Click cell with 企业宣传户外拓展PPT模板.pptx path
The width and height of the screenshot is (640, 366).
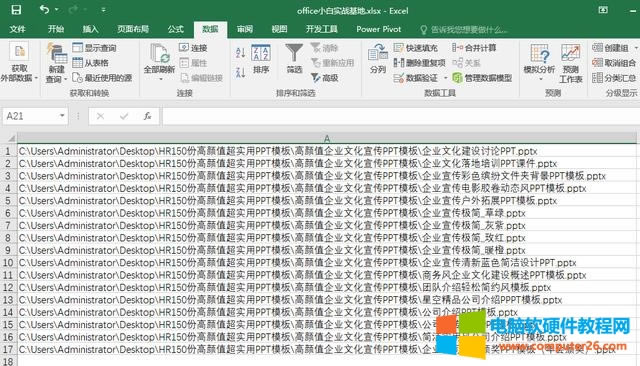coord(327,201)
